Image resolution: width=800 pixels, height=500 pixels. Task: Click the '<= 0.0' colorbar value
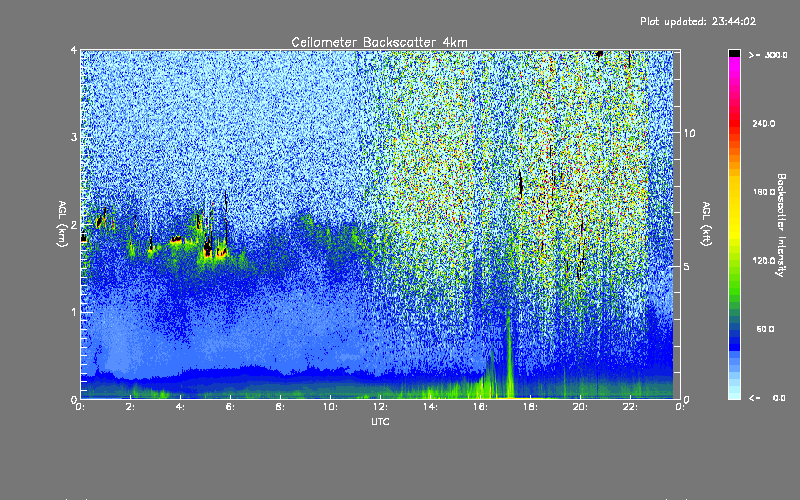767,398
